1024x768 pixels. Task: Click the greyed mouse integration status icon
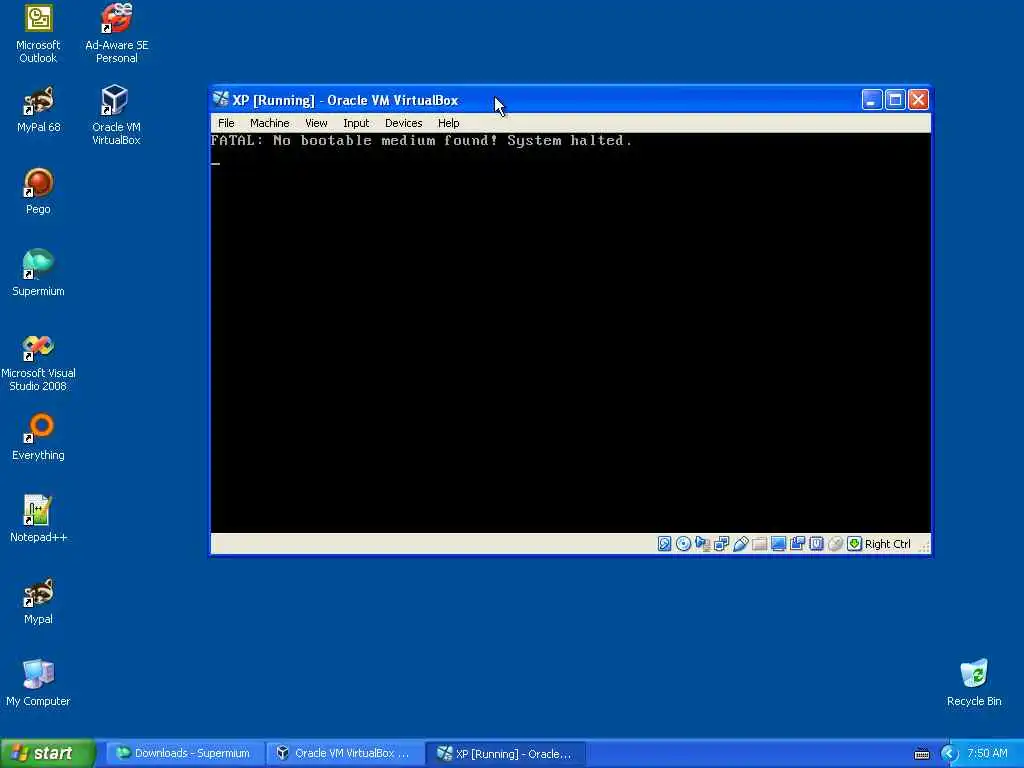[835, 544]
